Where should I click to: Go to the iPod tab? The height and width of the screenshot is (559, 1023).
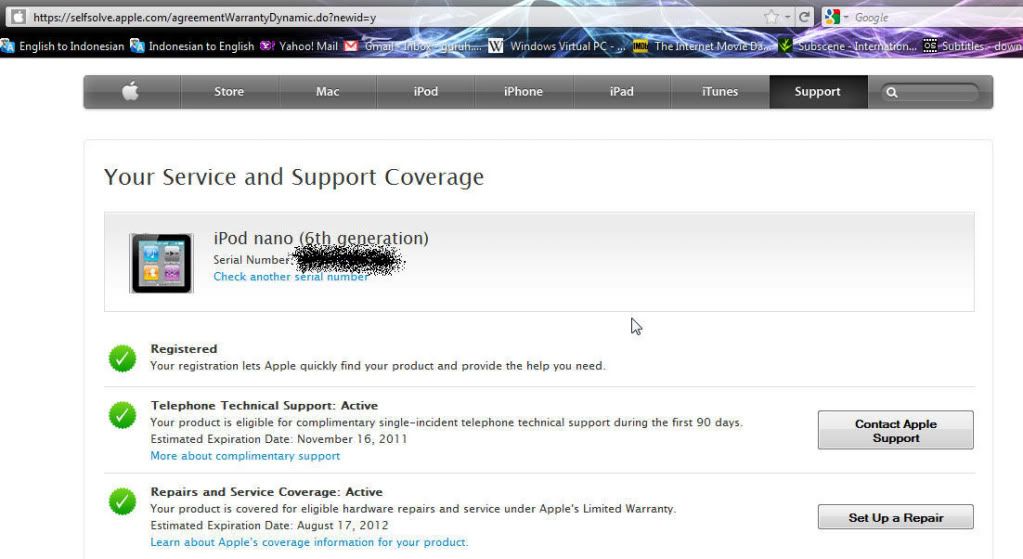425,91
